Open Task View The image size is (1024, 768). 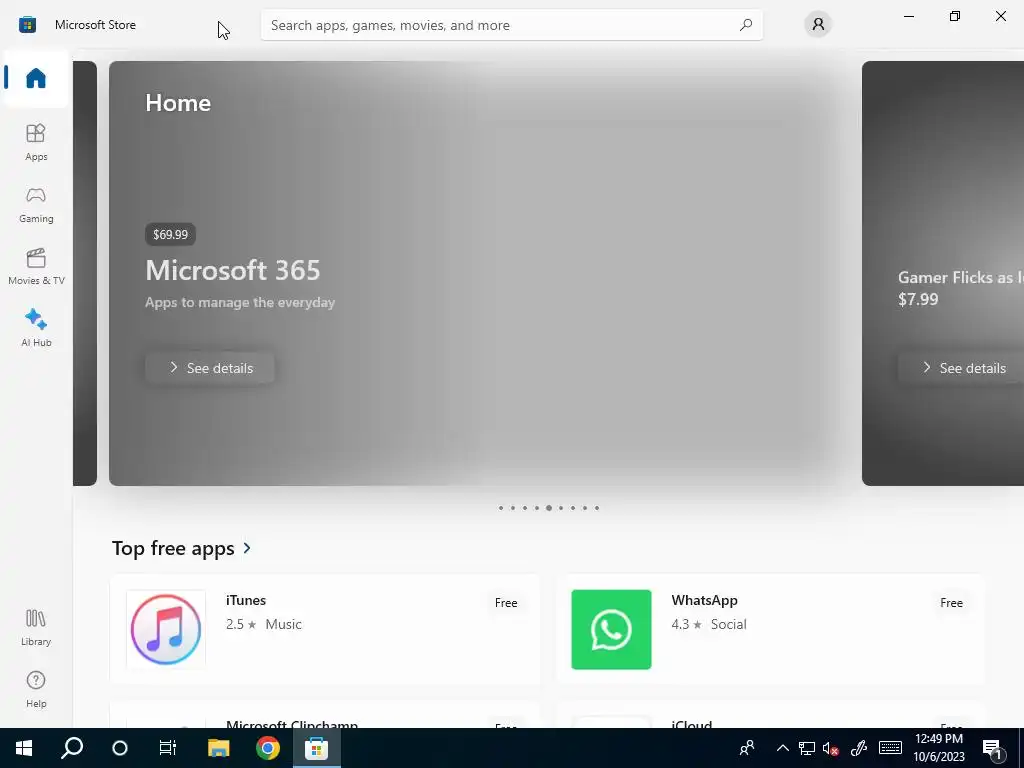point(168,748)
